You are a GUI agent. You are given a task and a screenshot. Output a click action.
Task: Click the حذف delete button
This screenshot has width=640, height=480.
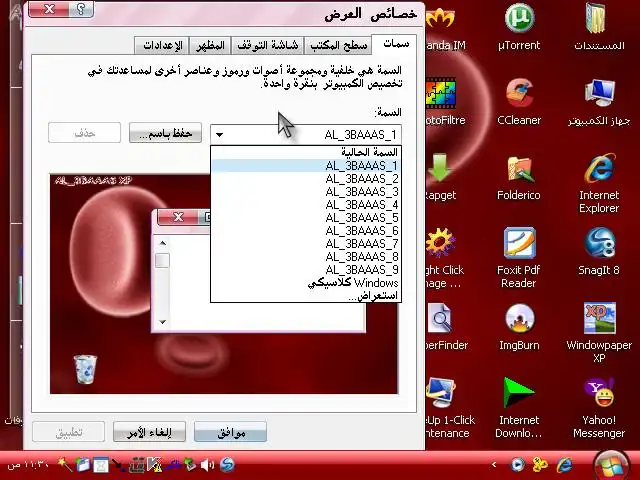(84, 133)
